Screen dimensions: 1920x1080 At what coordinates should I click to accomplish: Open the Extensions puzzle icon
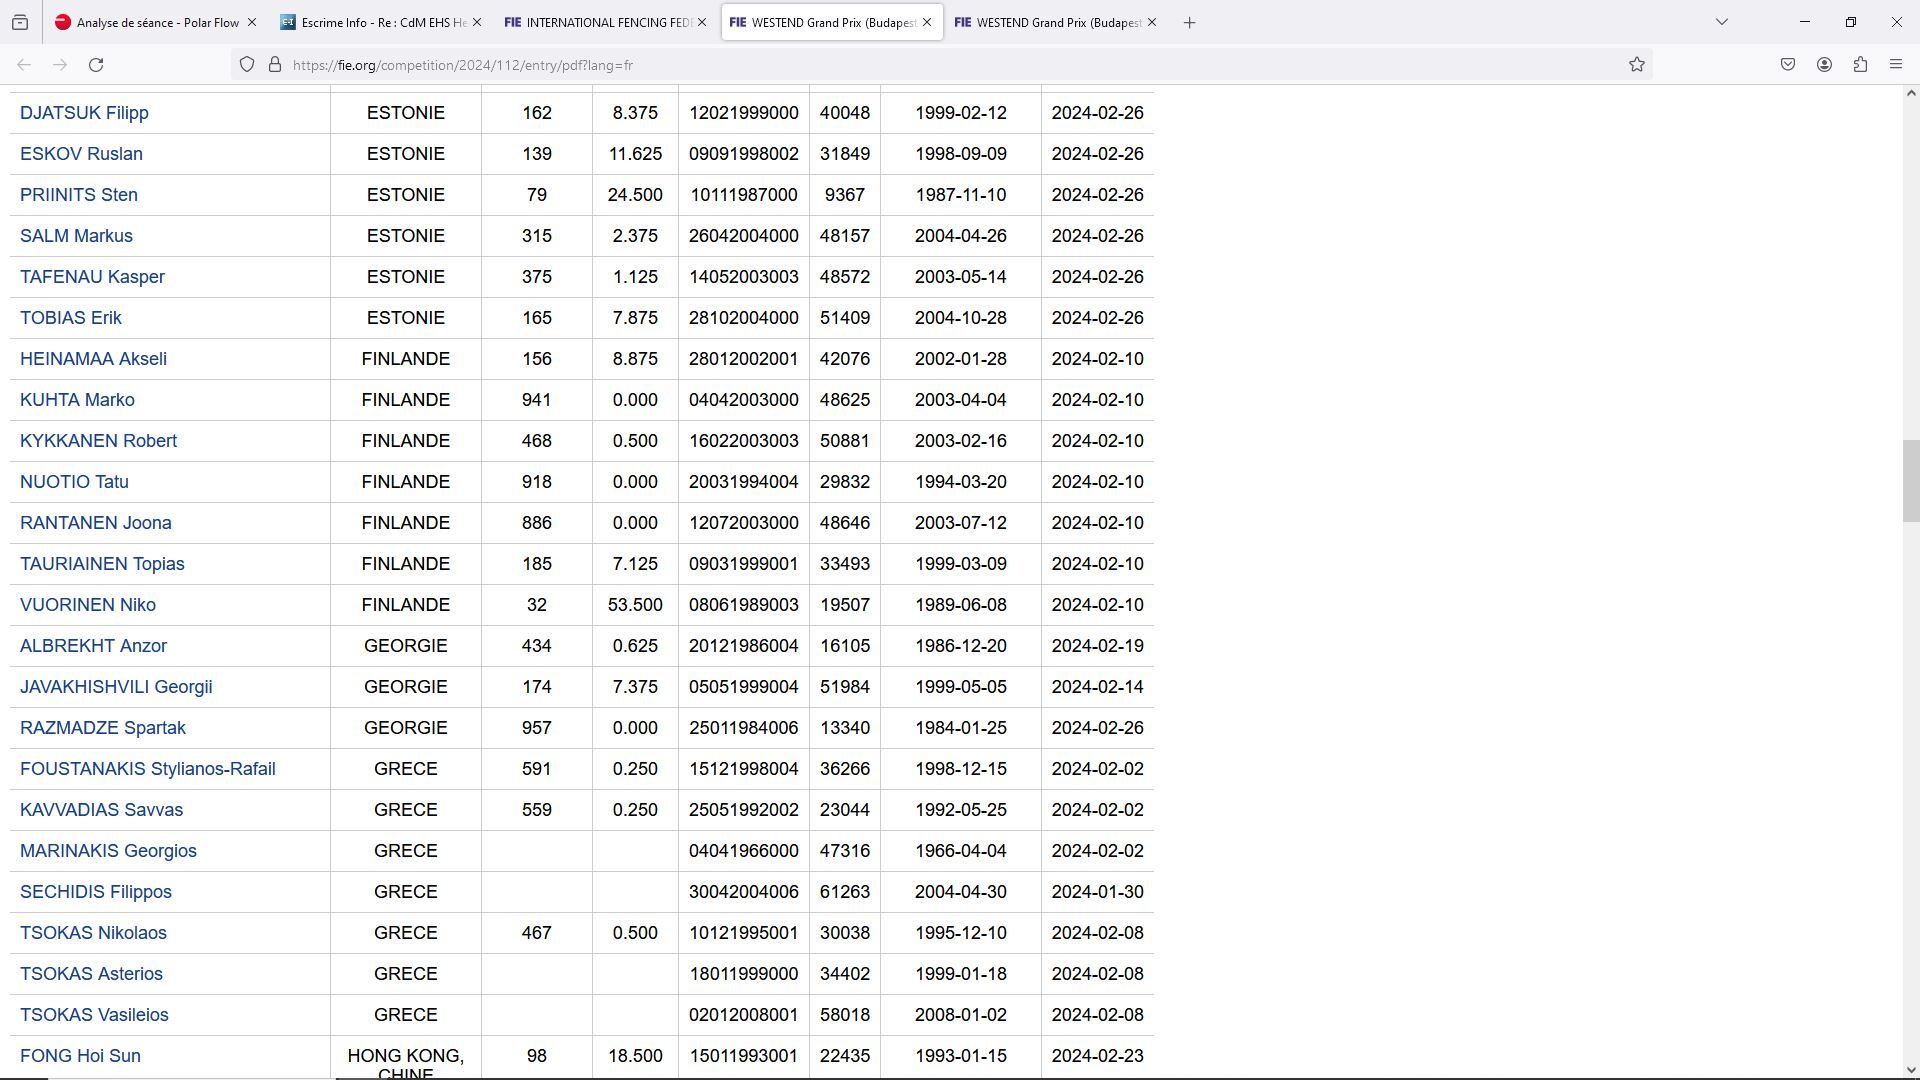(1860, 65)
